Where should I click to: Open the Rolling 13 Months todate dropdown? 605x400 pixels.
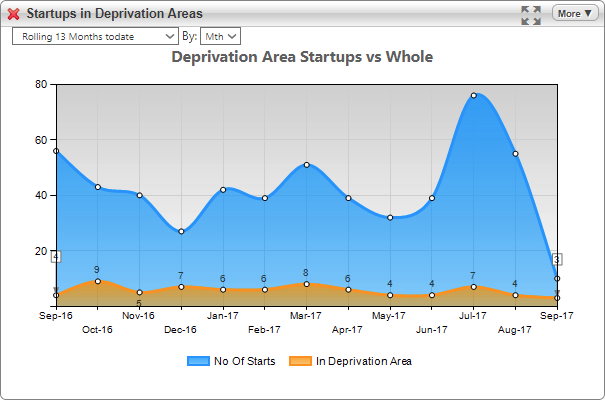pyautogui.click(x=95, y=36)
